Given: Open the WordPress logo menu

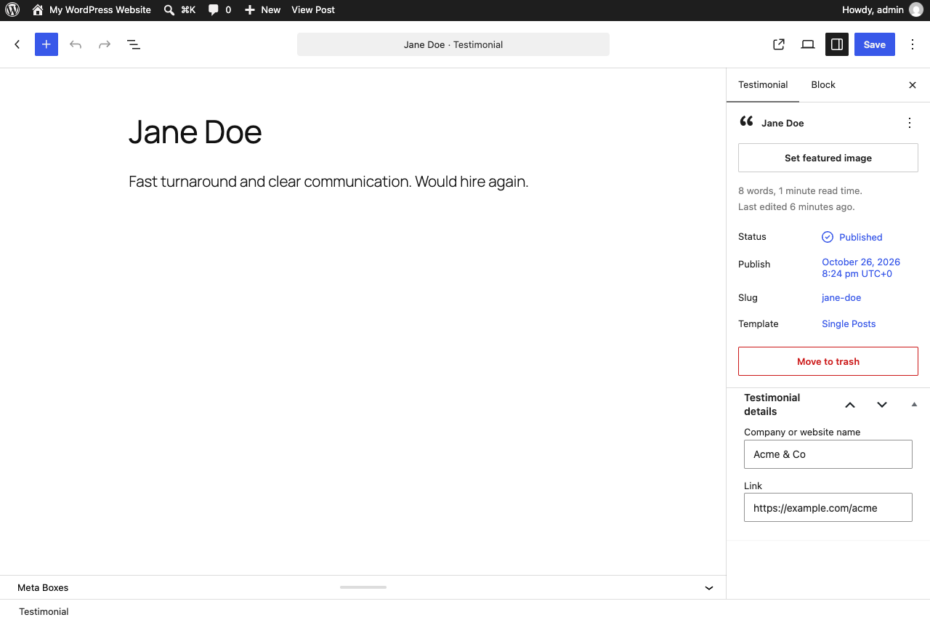Looking at the screenshot, I should (12, 9).
